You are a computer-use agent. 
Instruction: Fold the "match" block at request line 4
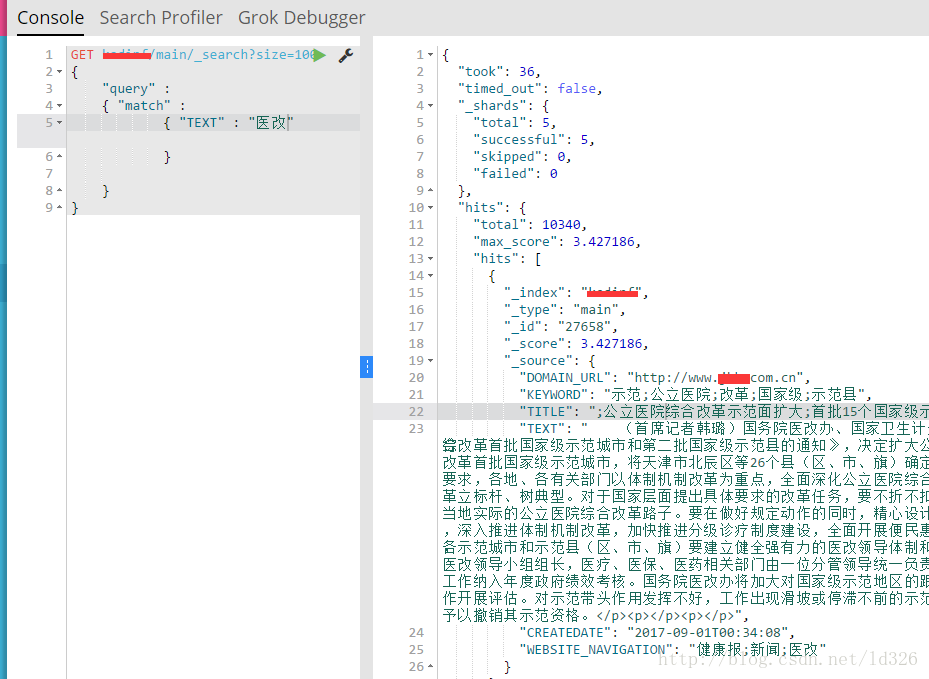pos(60,106)
